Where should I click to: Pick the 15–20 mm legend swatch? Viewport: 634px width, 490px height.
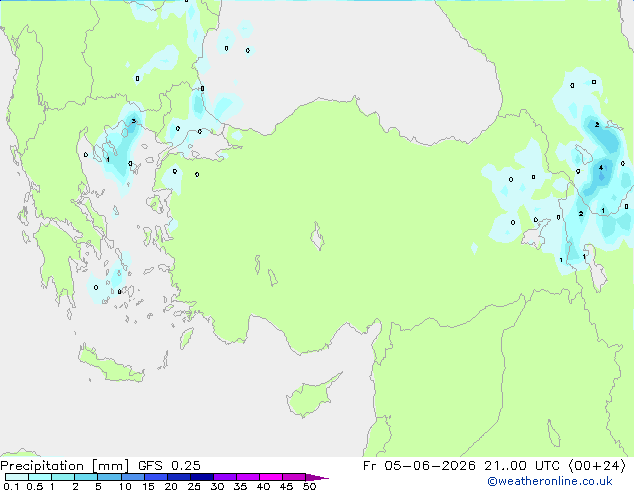click(156, 477)
